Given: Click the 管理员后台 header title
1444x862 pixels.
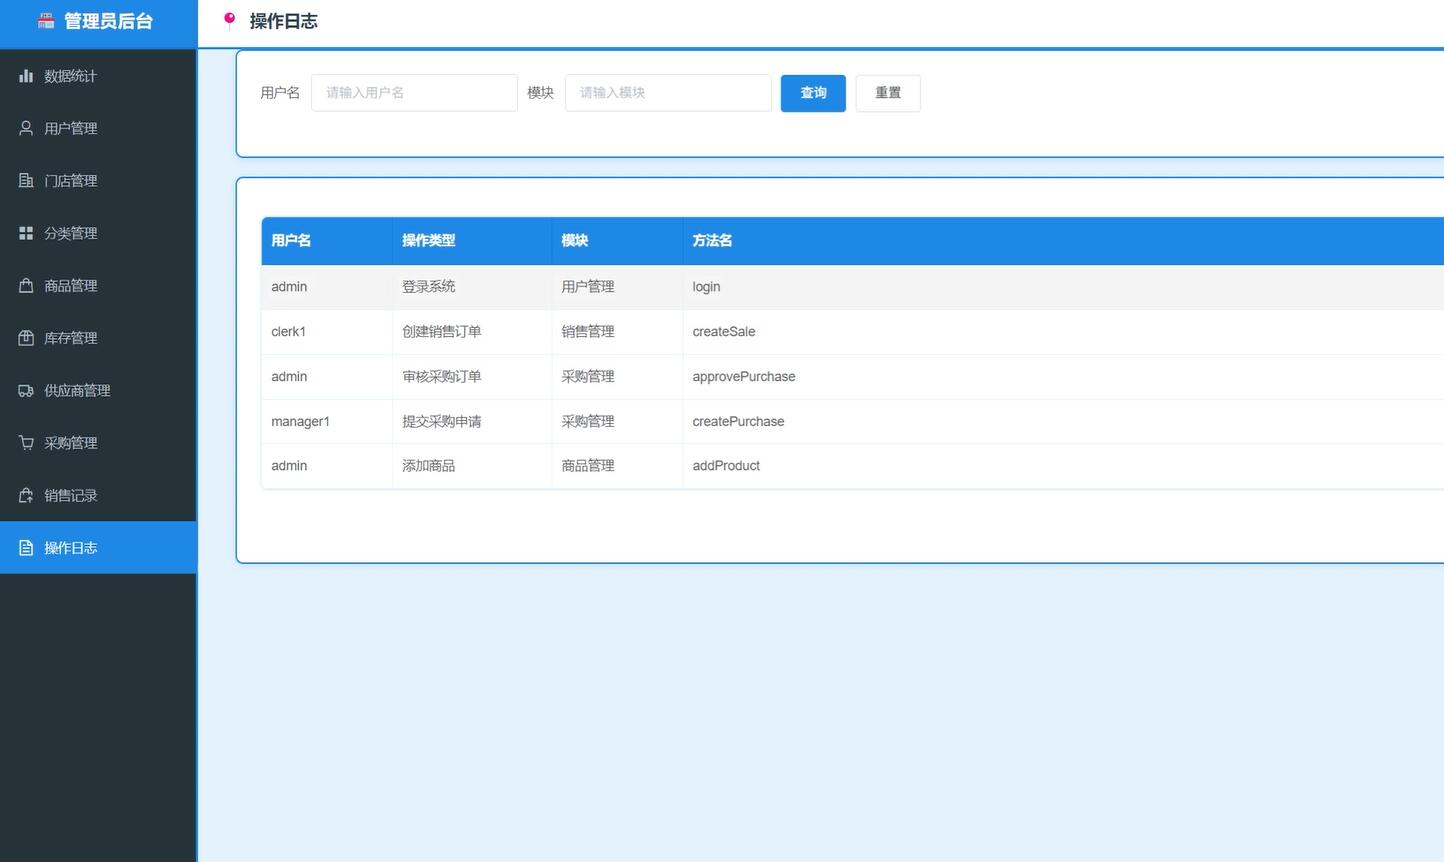Looking at the screenshot, I should coord(108,21).
